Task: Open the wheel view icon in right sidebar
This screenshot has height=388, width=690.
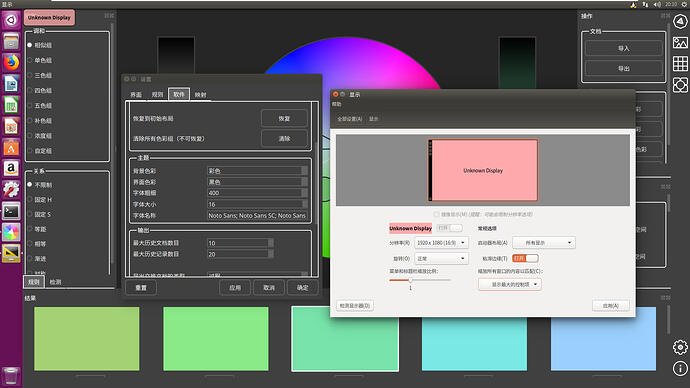Action: [680, 21]
